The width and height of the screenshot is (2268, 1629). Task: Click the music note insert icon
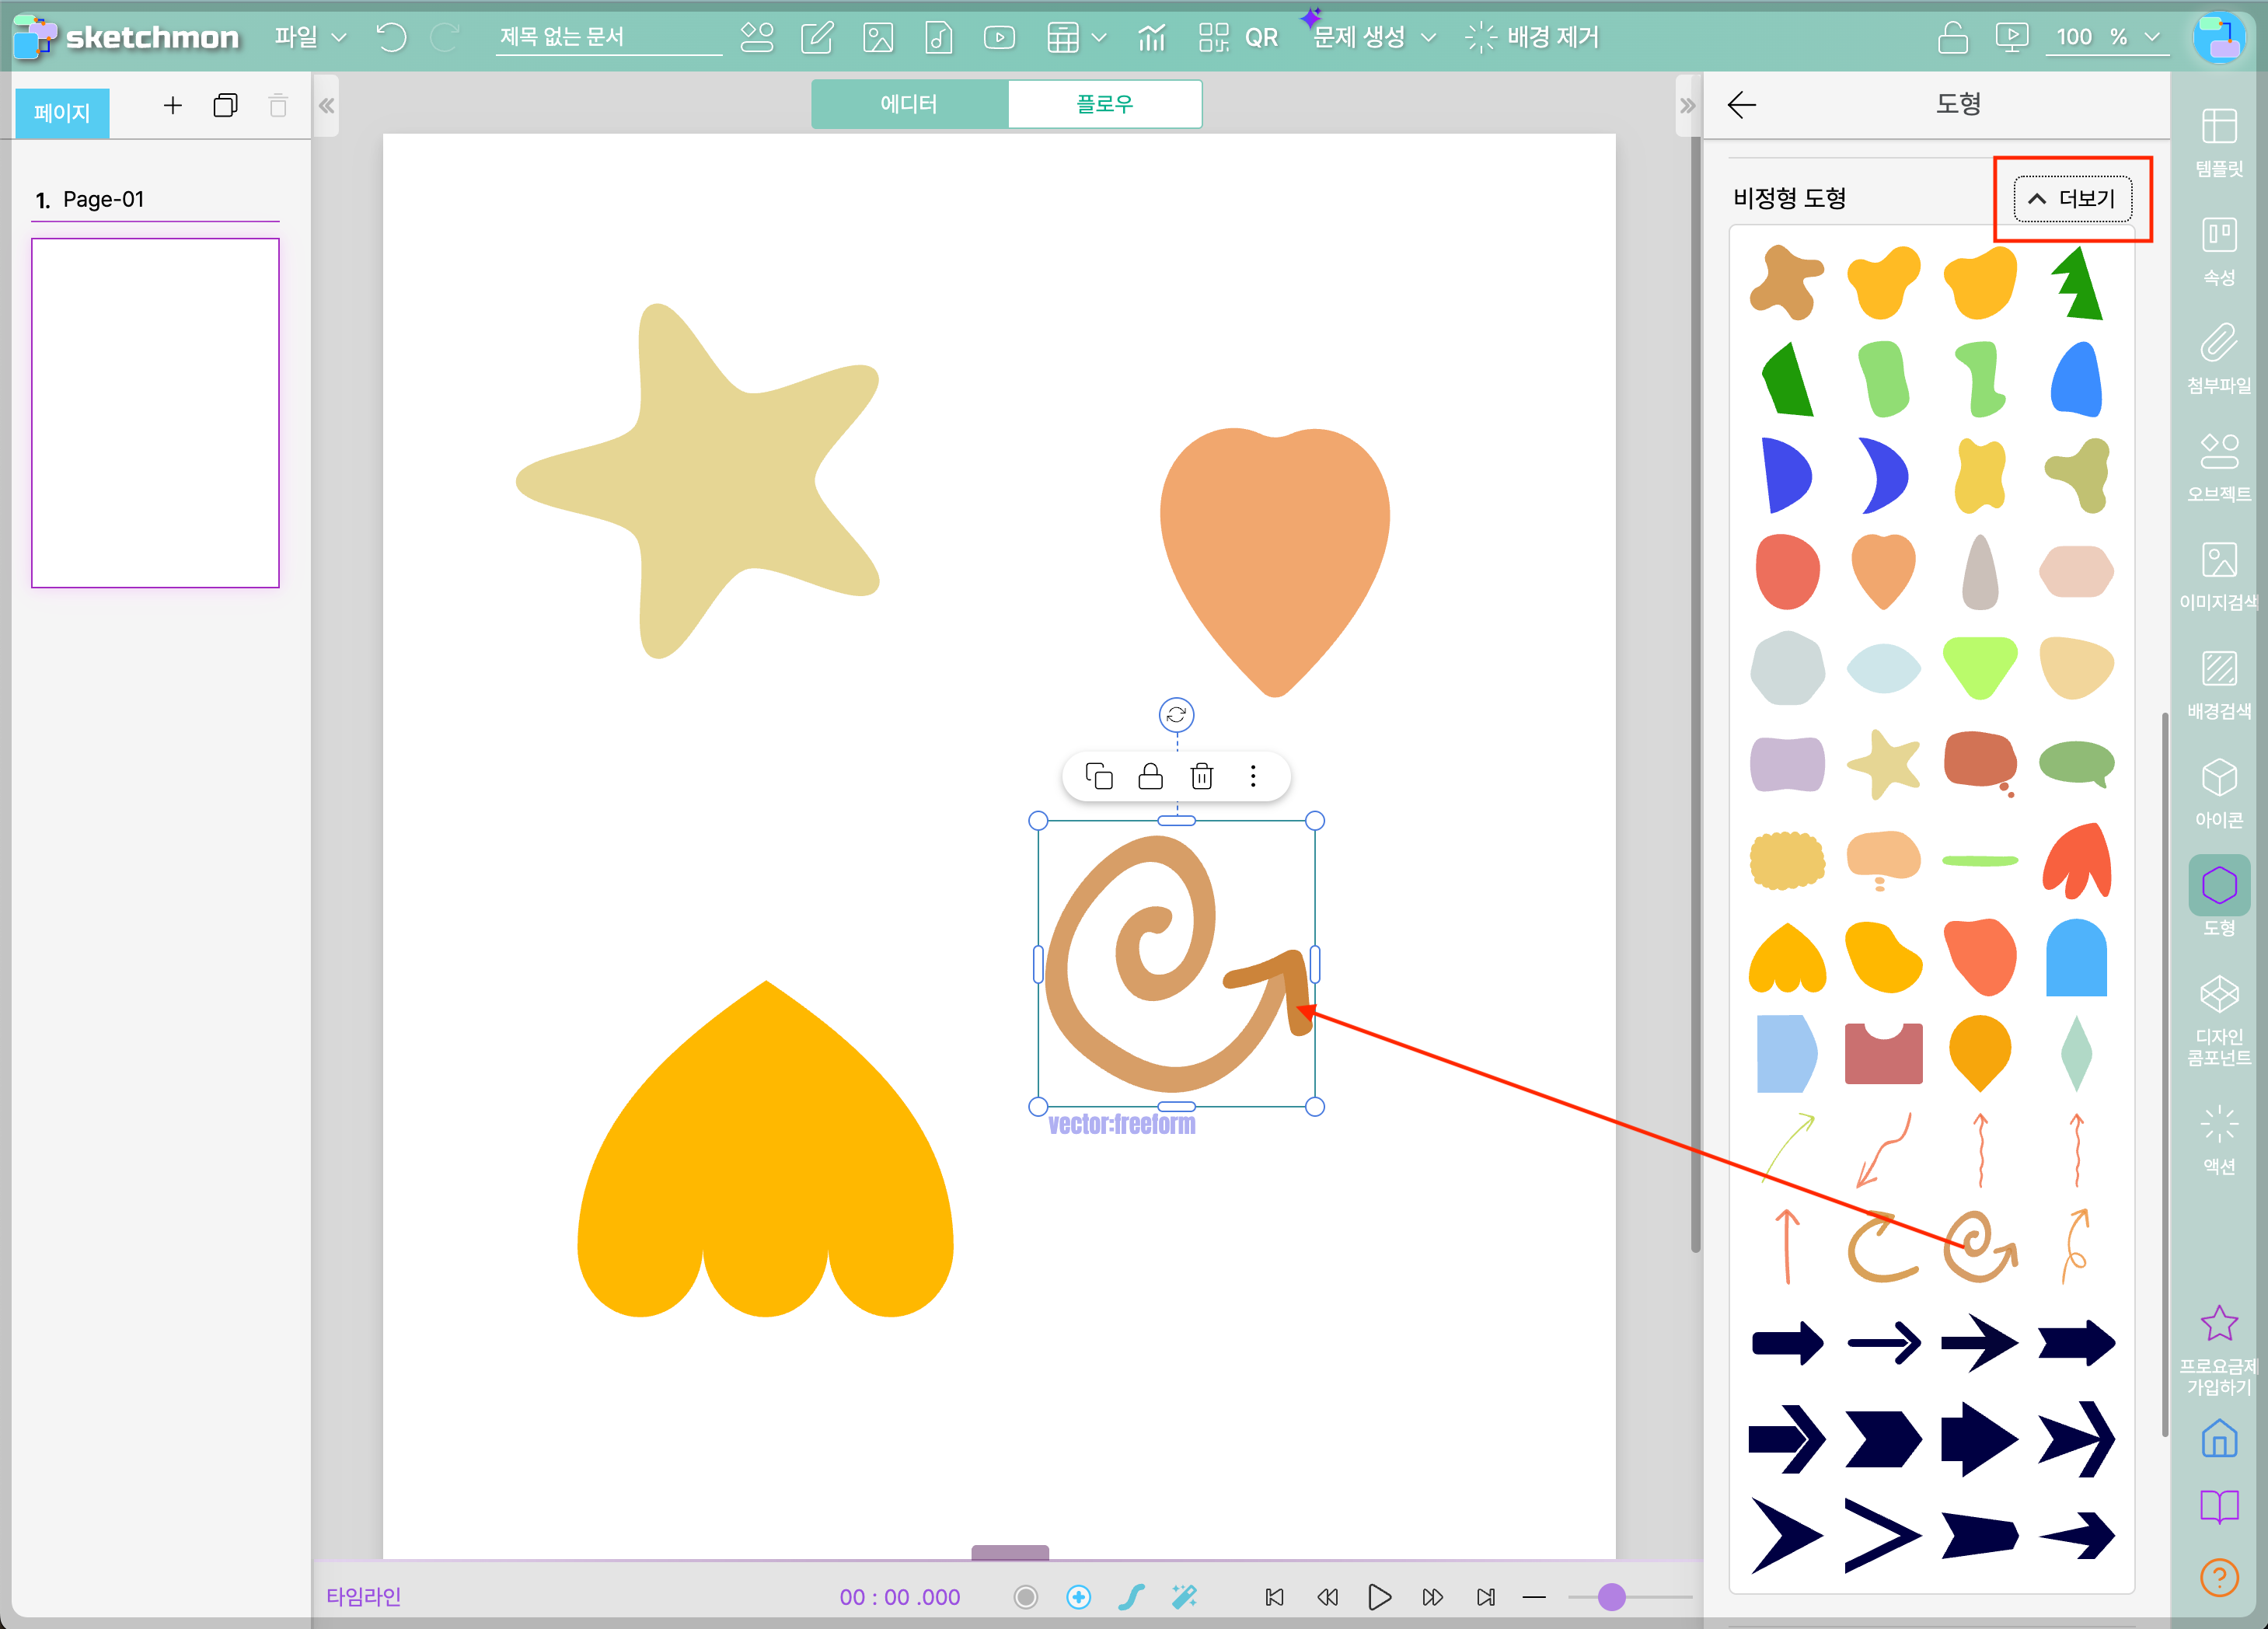(x=938, y=38)
